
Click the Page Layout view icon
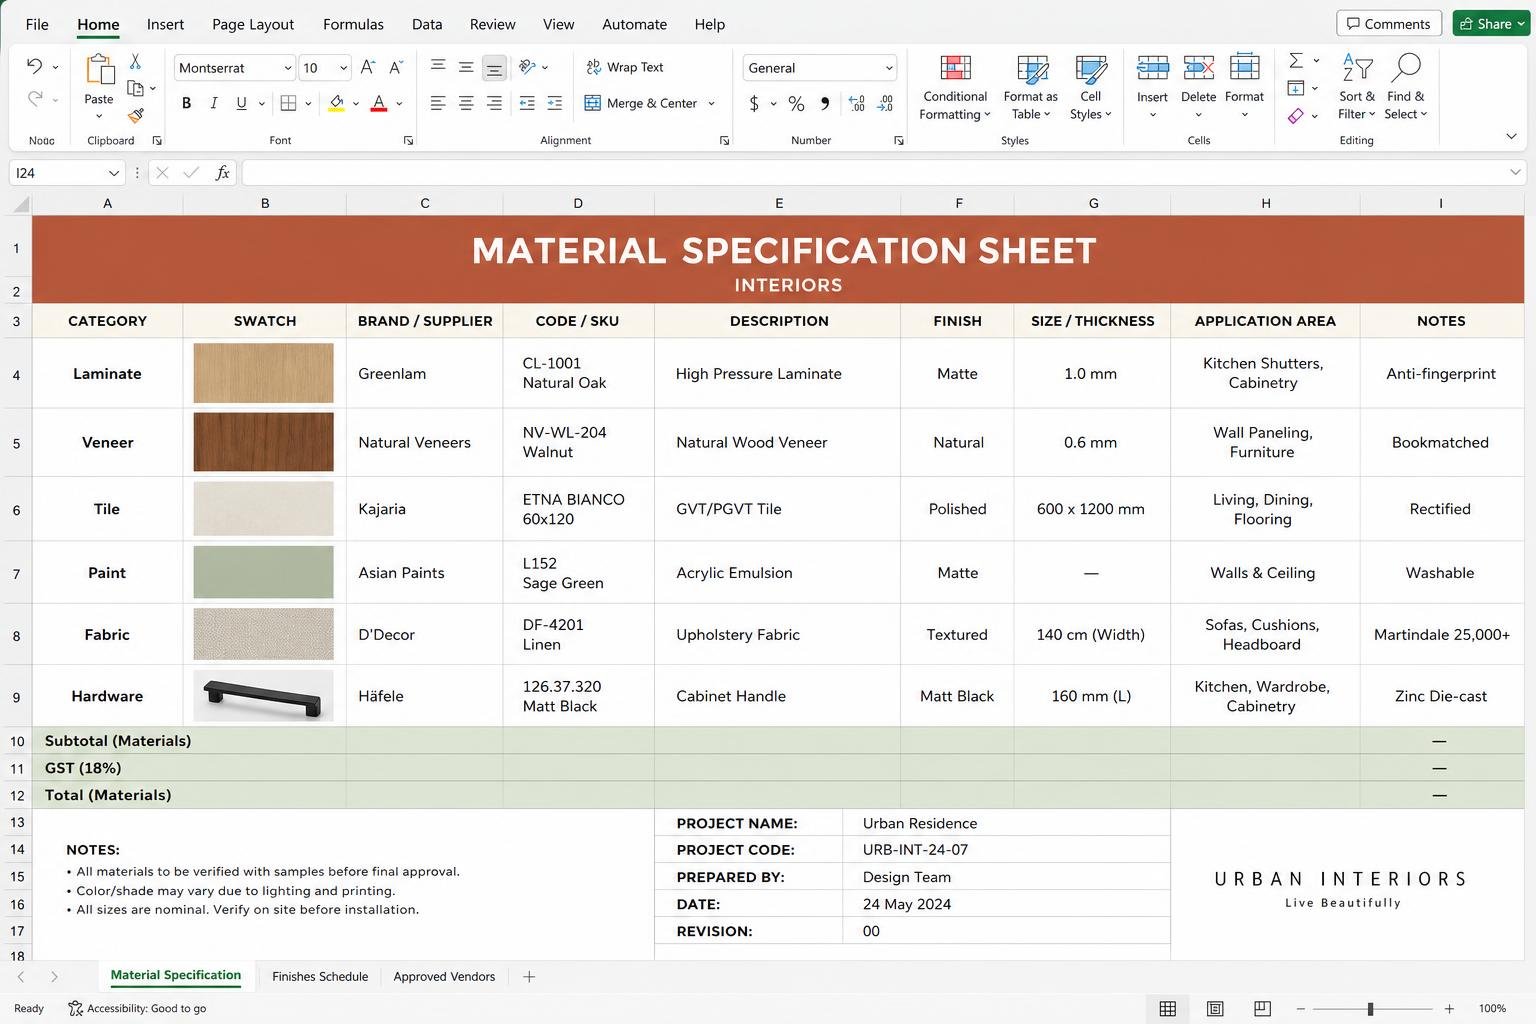coord(1215,1009)
